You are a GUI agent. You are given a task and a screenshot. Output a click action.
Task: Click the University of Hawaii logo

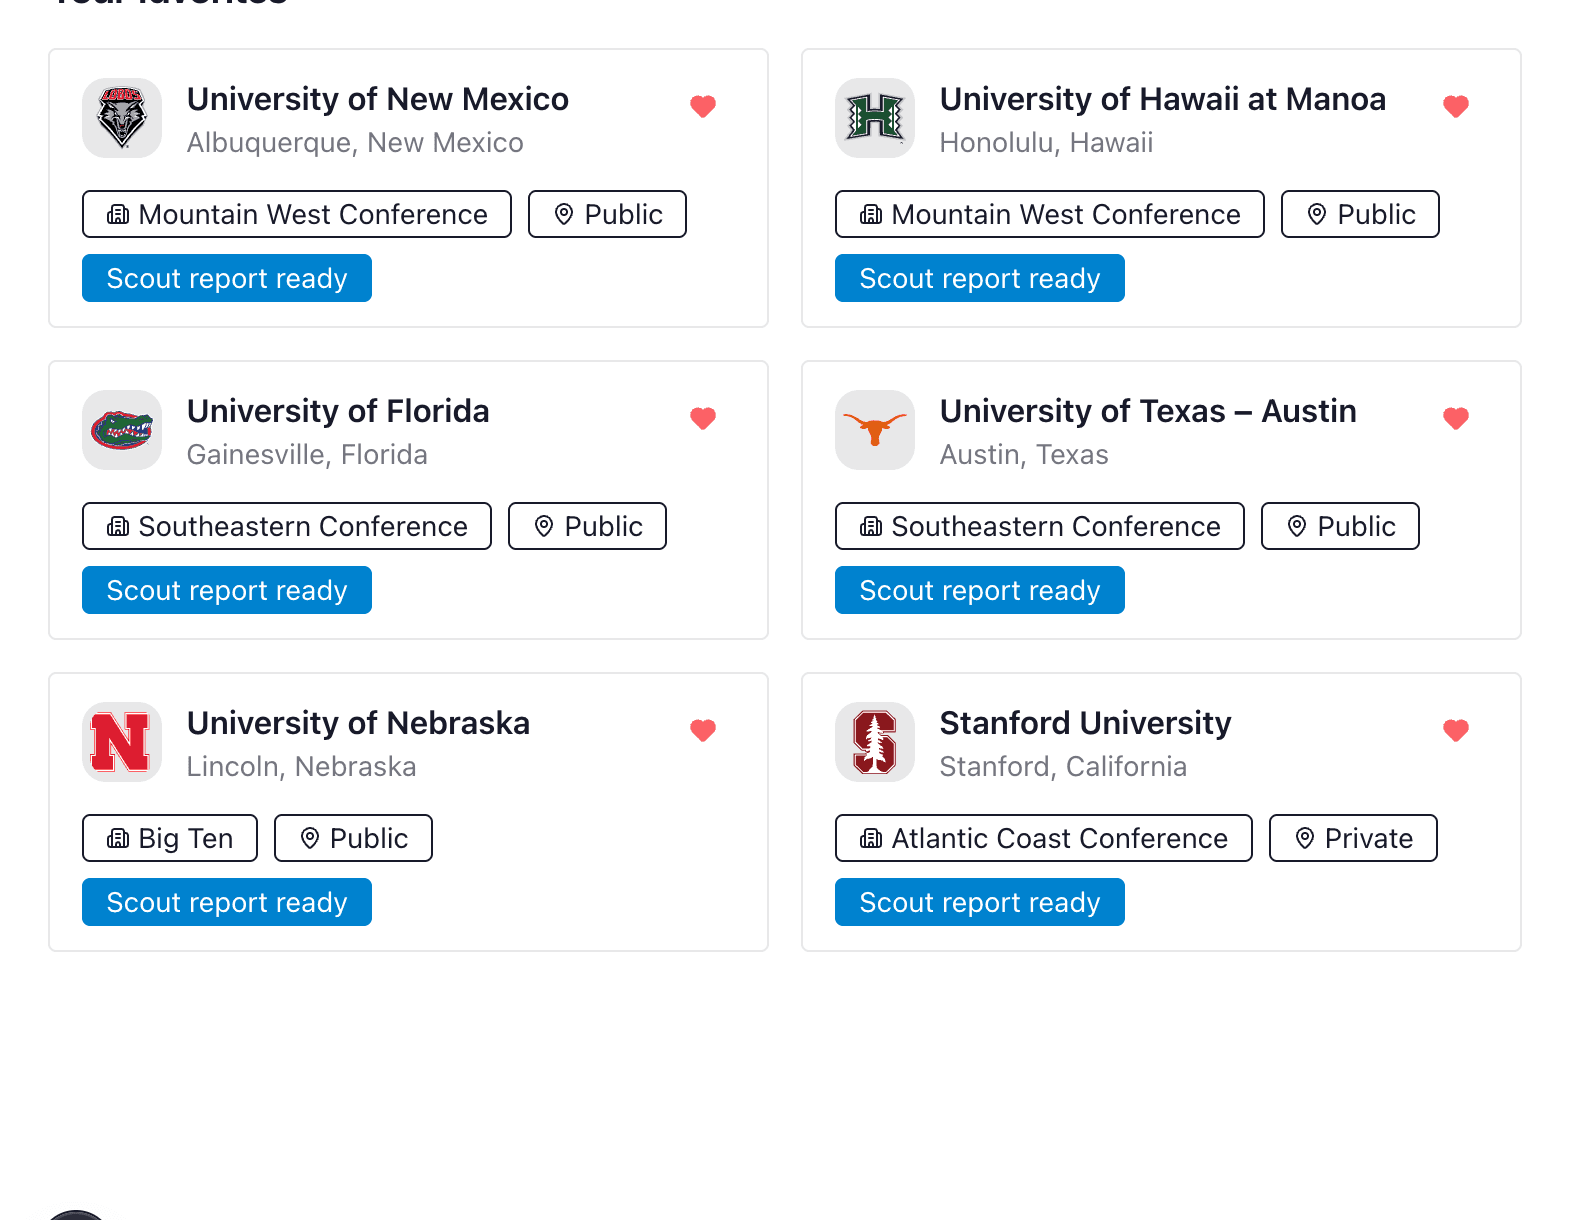pos(874,118)
